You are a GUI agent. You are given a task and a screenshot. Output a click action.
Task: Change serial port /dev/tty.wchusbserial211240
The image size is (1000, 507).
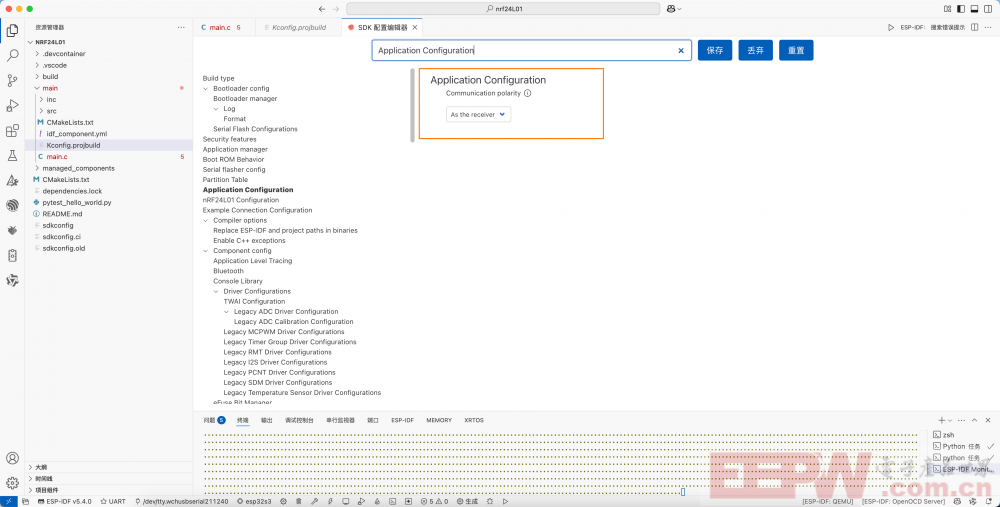point(182,502)
